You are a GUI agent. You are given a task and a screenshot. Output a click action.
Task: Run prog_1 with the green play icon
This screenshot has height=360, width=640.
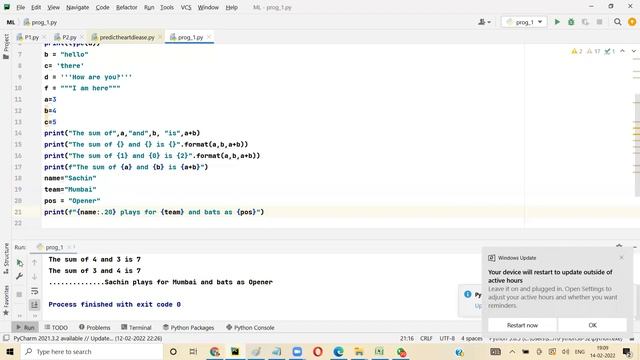557,22
